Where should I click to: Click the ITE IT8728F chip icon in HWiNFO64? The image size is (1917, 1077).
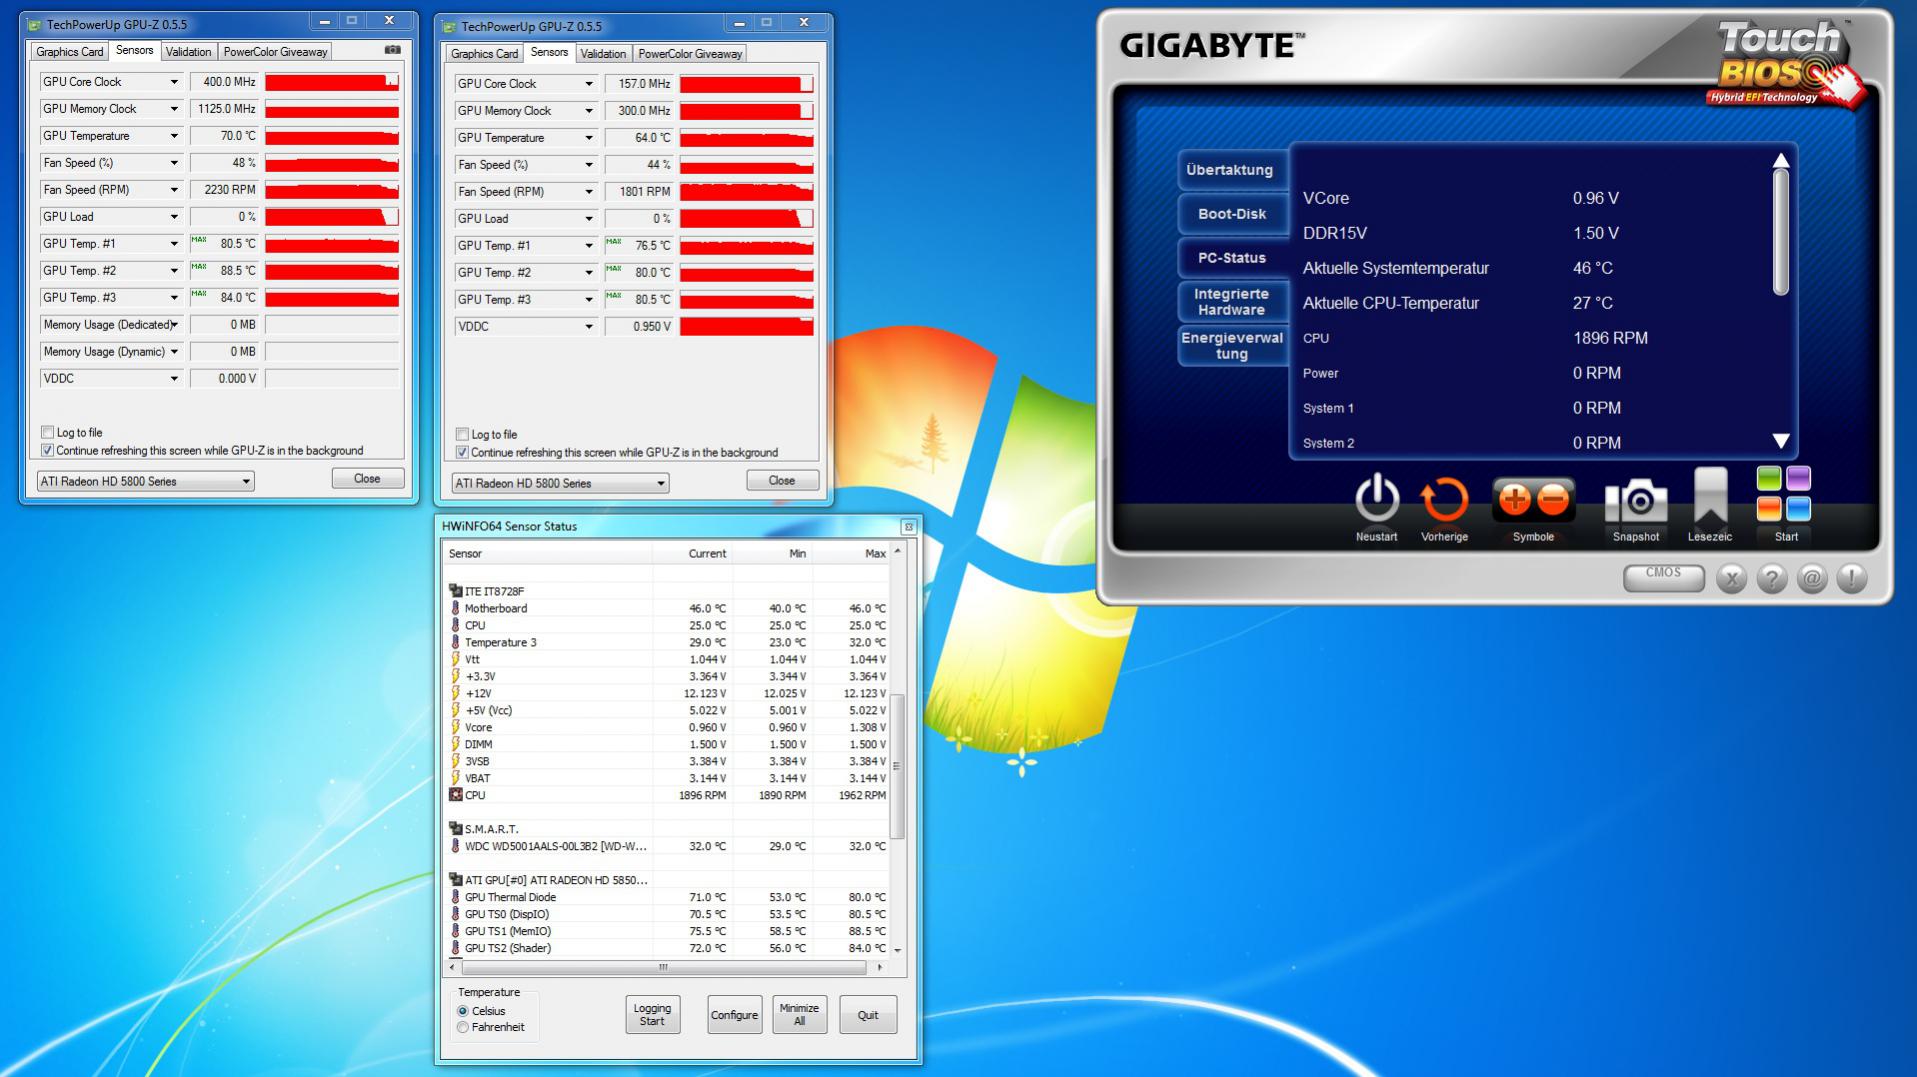pyautogui.click(x=456, y=591)
